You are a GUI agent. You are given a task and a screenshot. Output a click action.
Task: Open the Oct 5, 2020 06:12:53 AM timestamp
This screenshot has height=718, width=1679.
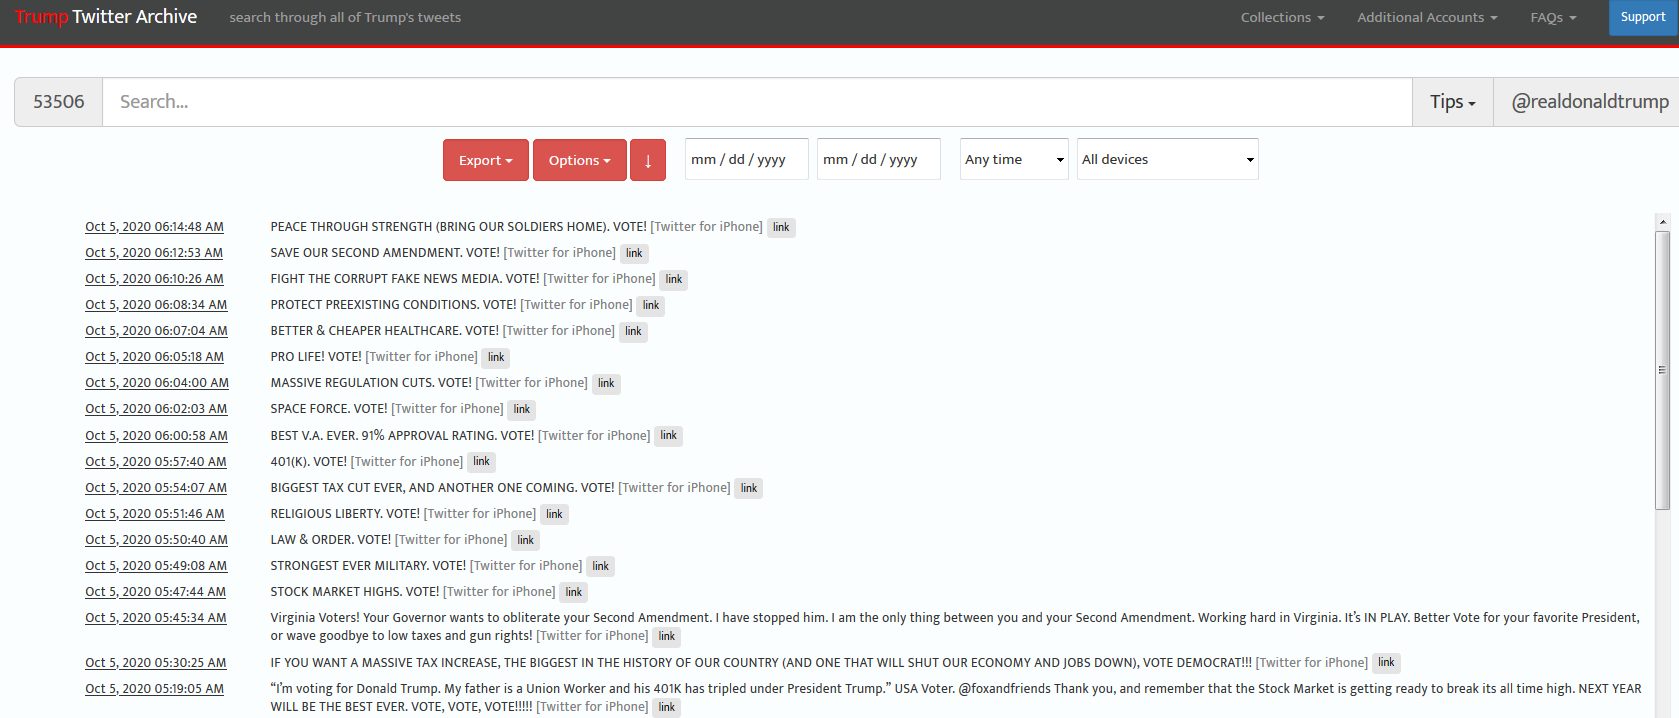coord(154,253)
